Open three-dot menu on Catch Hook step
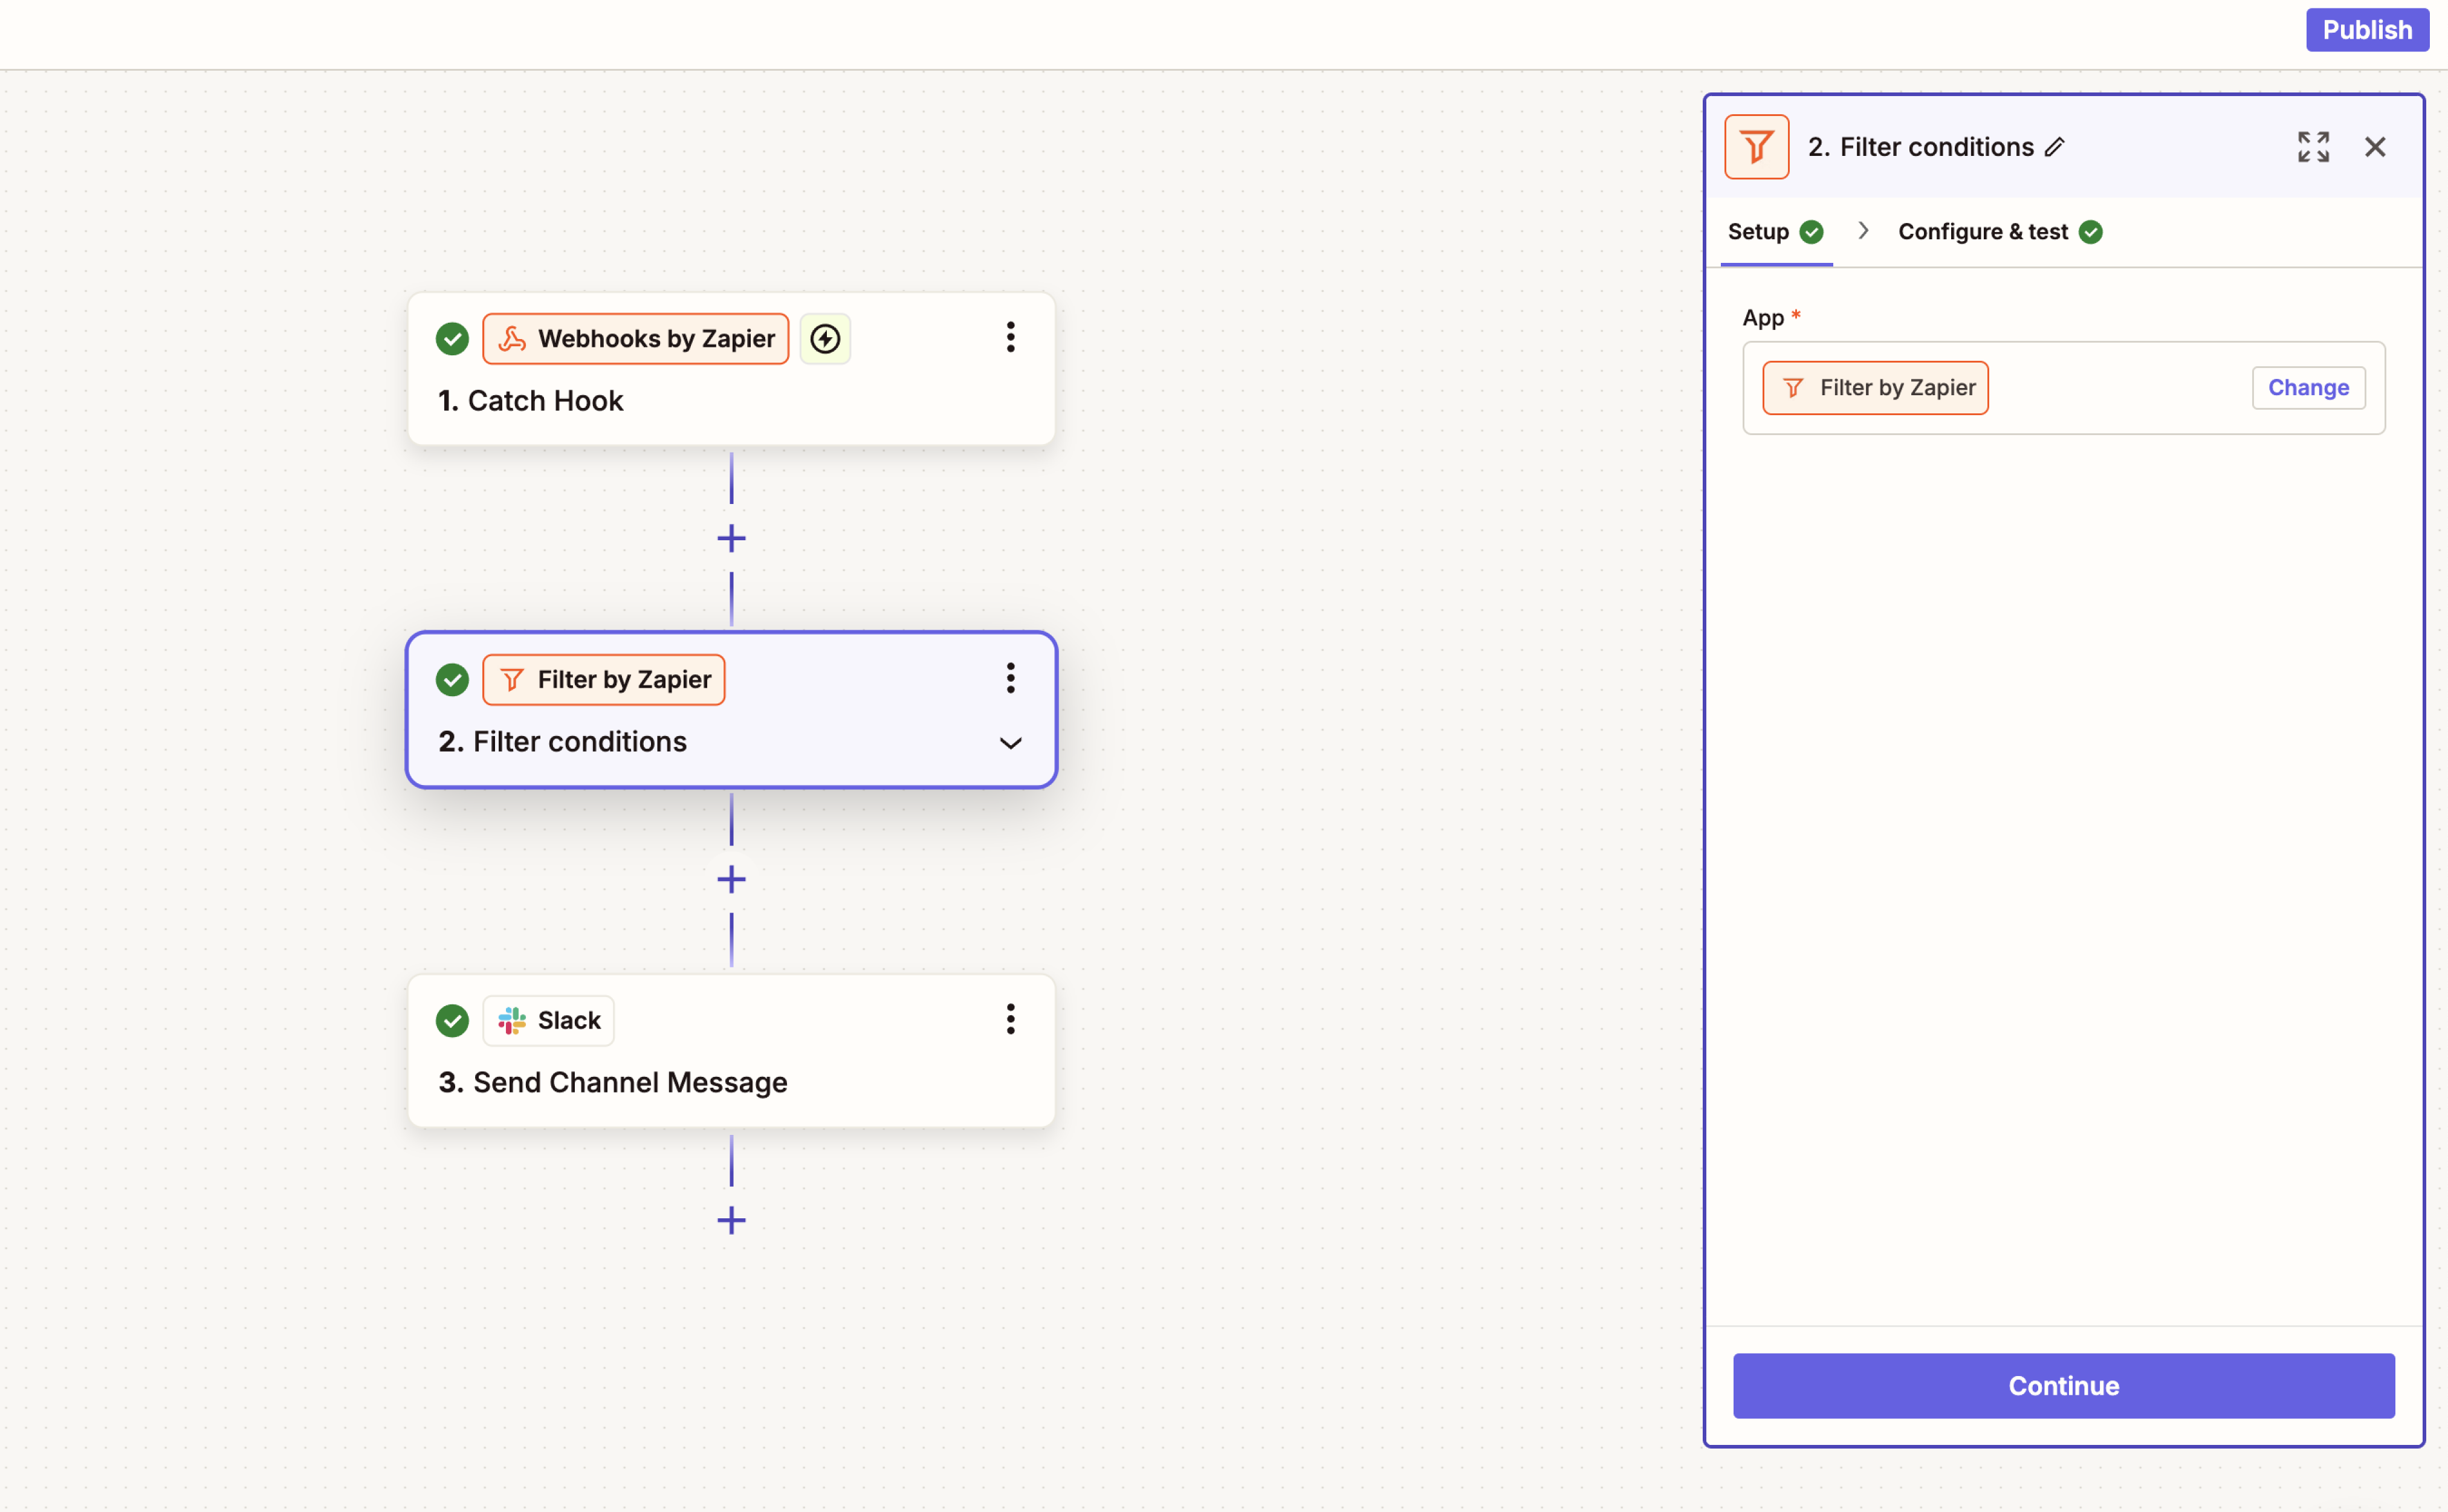The image size is (2448, 1512). click(1010, 338)
